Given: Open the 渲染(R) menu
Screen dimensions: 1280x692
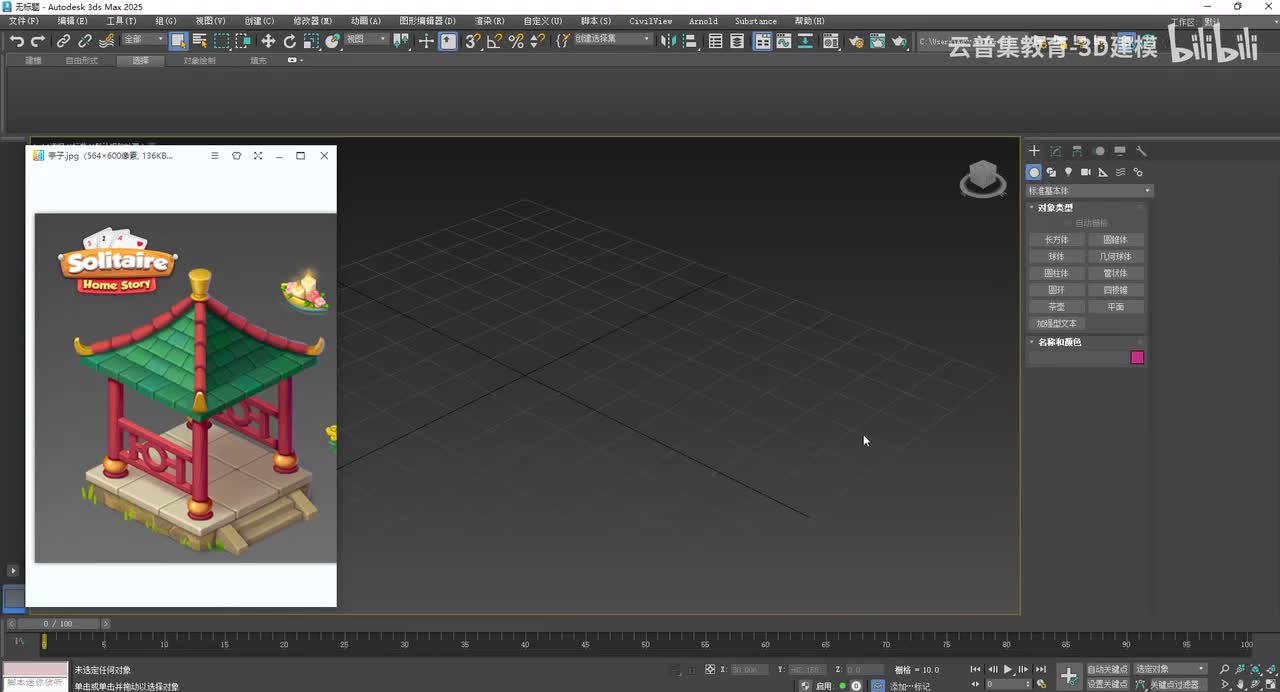Looking at the screenshot, I should [489, 21].
